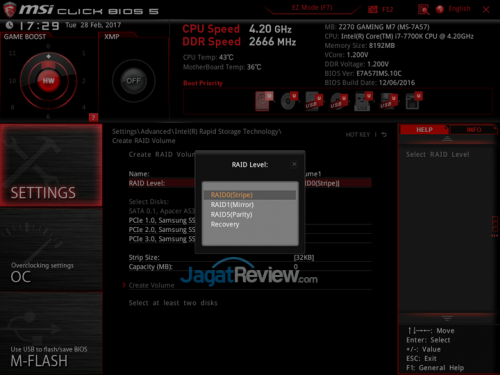The image size is (500, 375).
Task: Click the Game Boost question mark help icon
Action: pyautogui.click(x=93, y=117)
